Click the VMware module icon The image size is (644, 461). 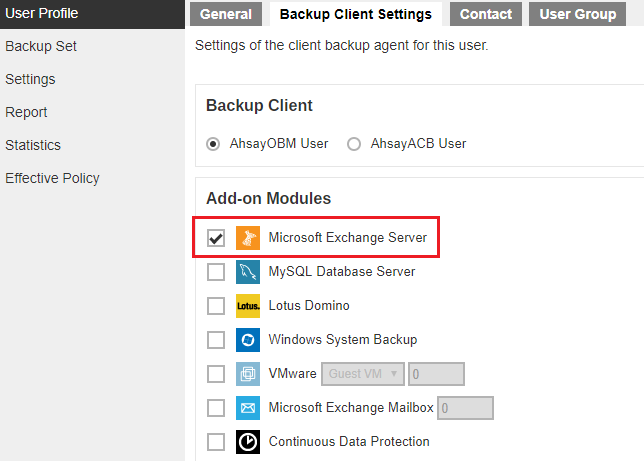click(x=248, y=374)
